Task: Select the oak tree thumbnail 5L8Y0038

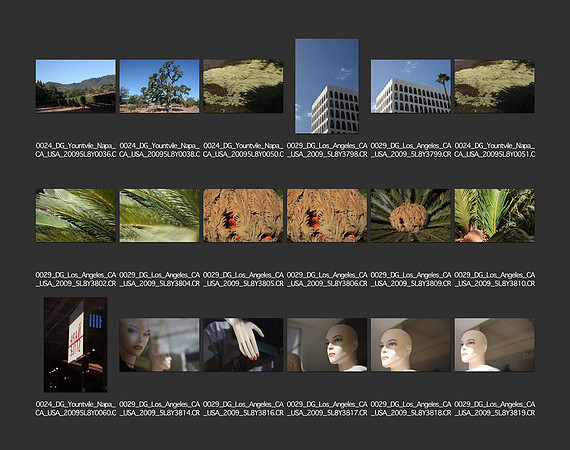Action: 159,86
